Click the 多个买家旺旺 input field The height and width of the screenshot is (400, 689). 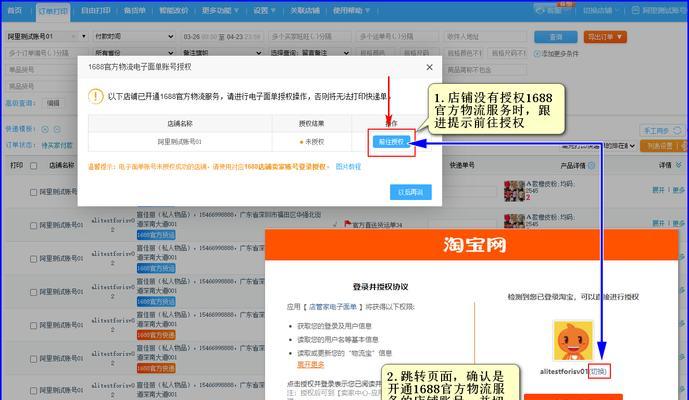tap(310, 36)
